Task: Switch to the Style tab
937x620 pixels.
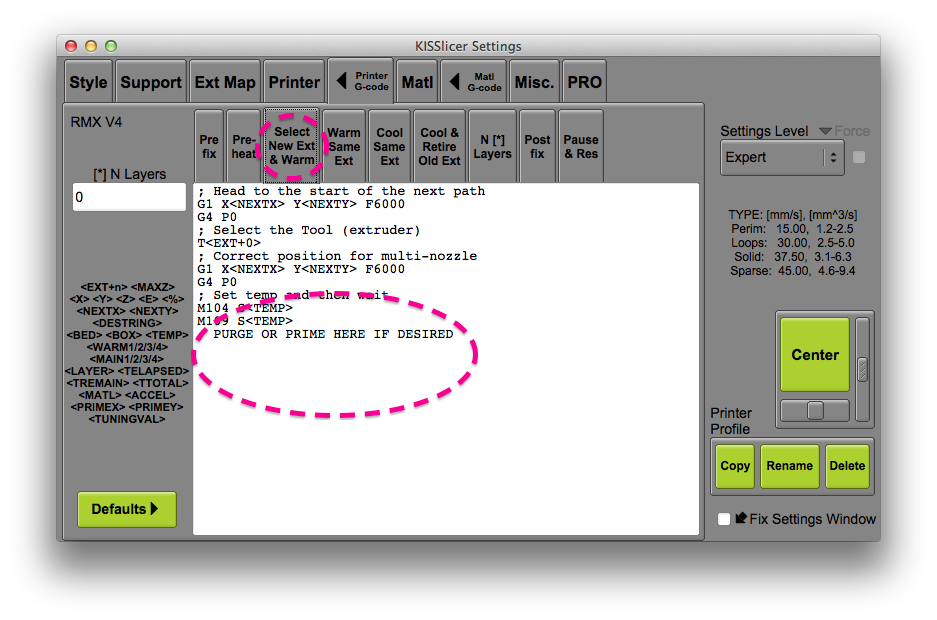Action: [88, 82]
